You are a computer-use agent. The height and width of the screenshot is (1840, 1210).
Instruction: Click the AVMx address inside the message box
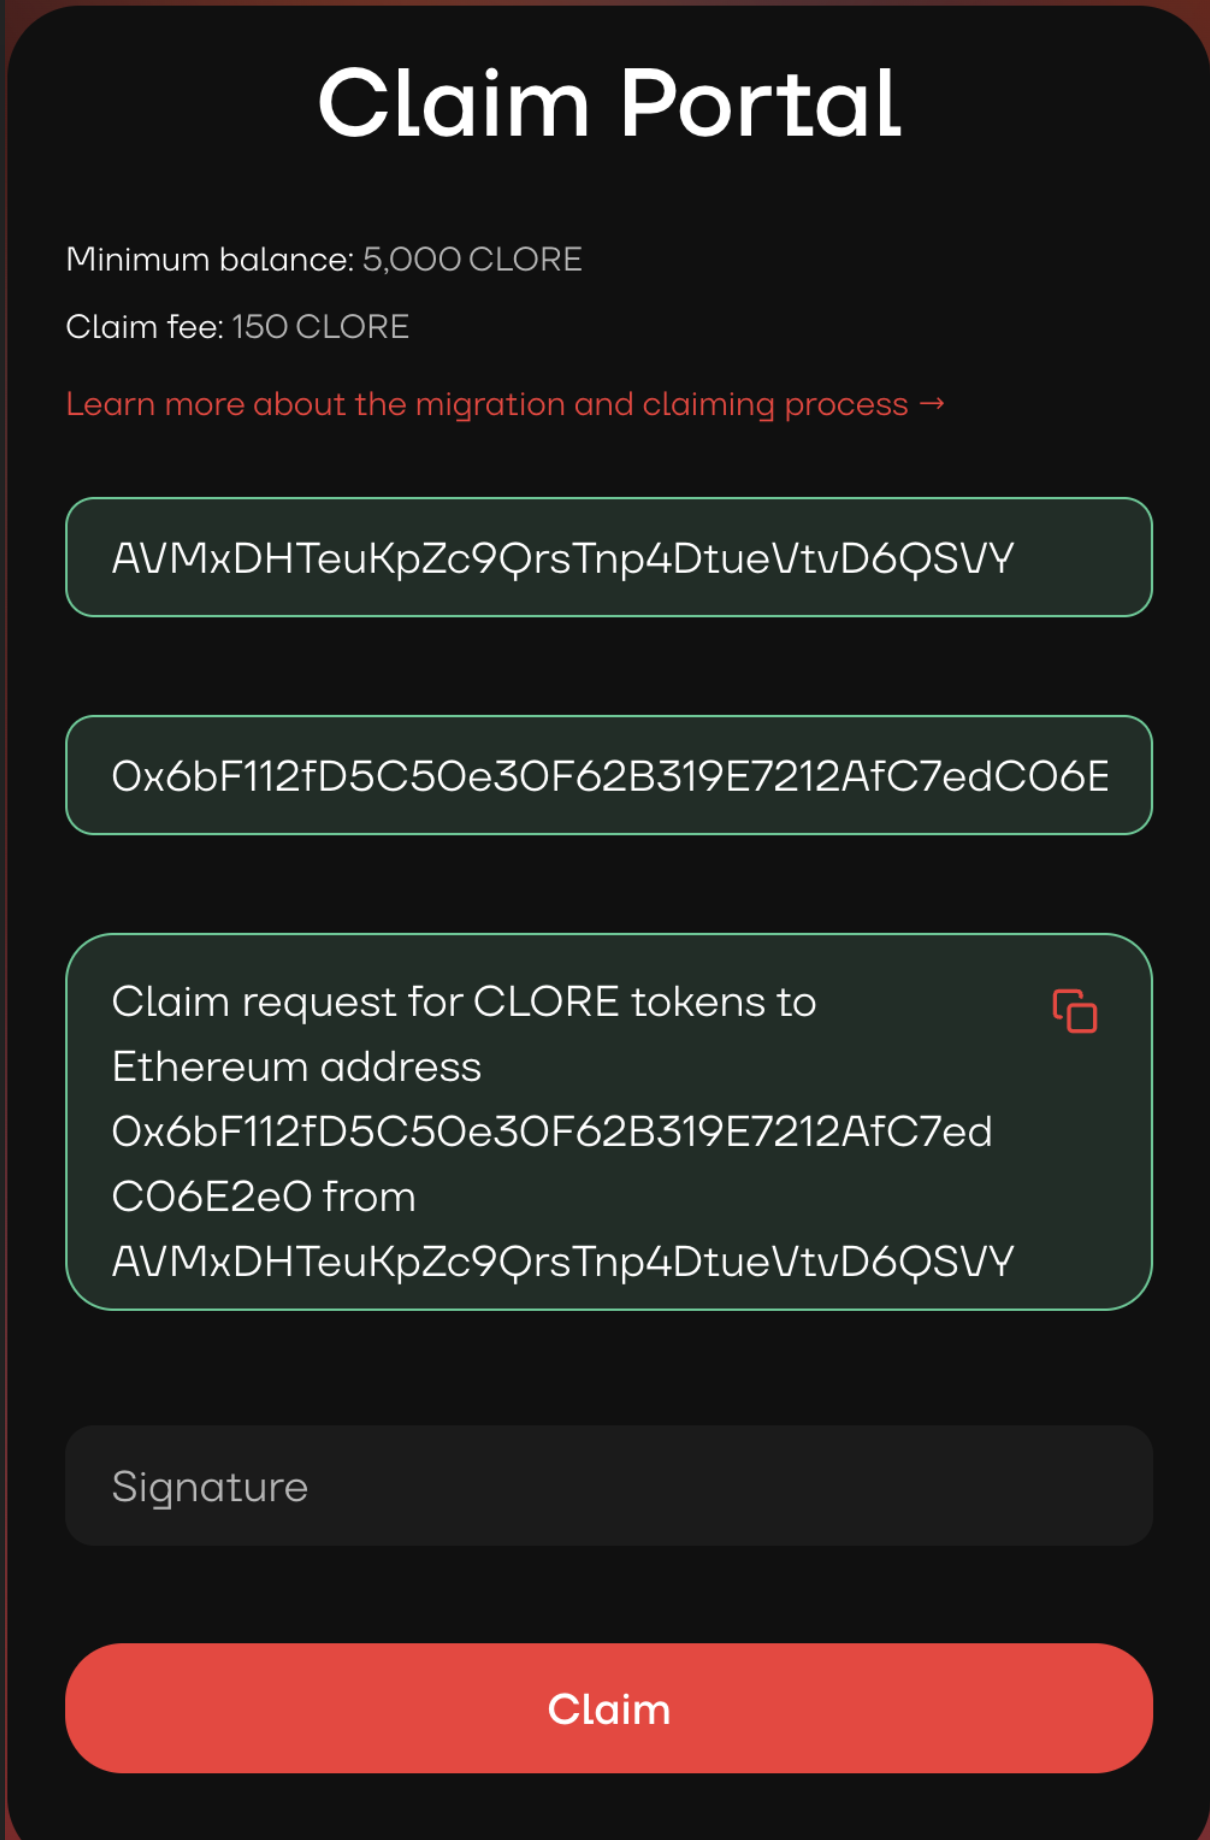pos(563,1262)
